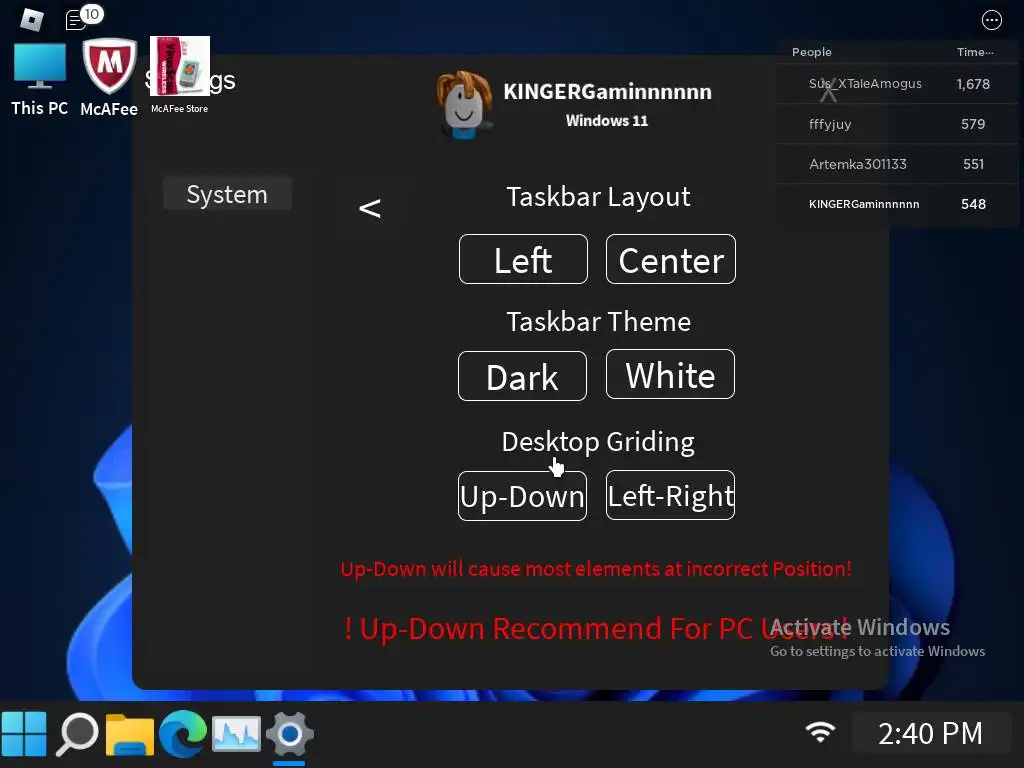The width and height of the screenshot is (1024, 768).
Task: Open the McAFee shield desktop icon
Action: 109,78
